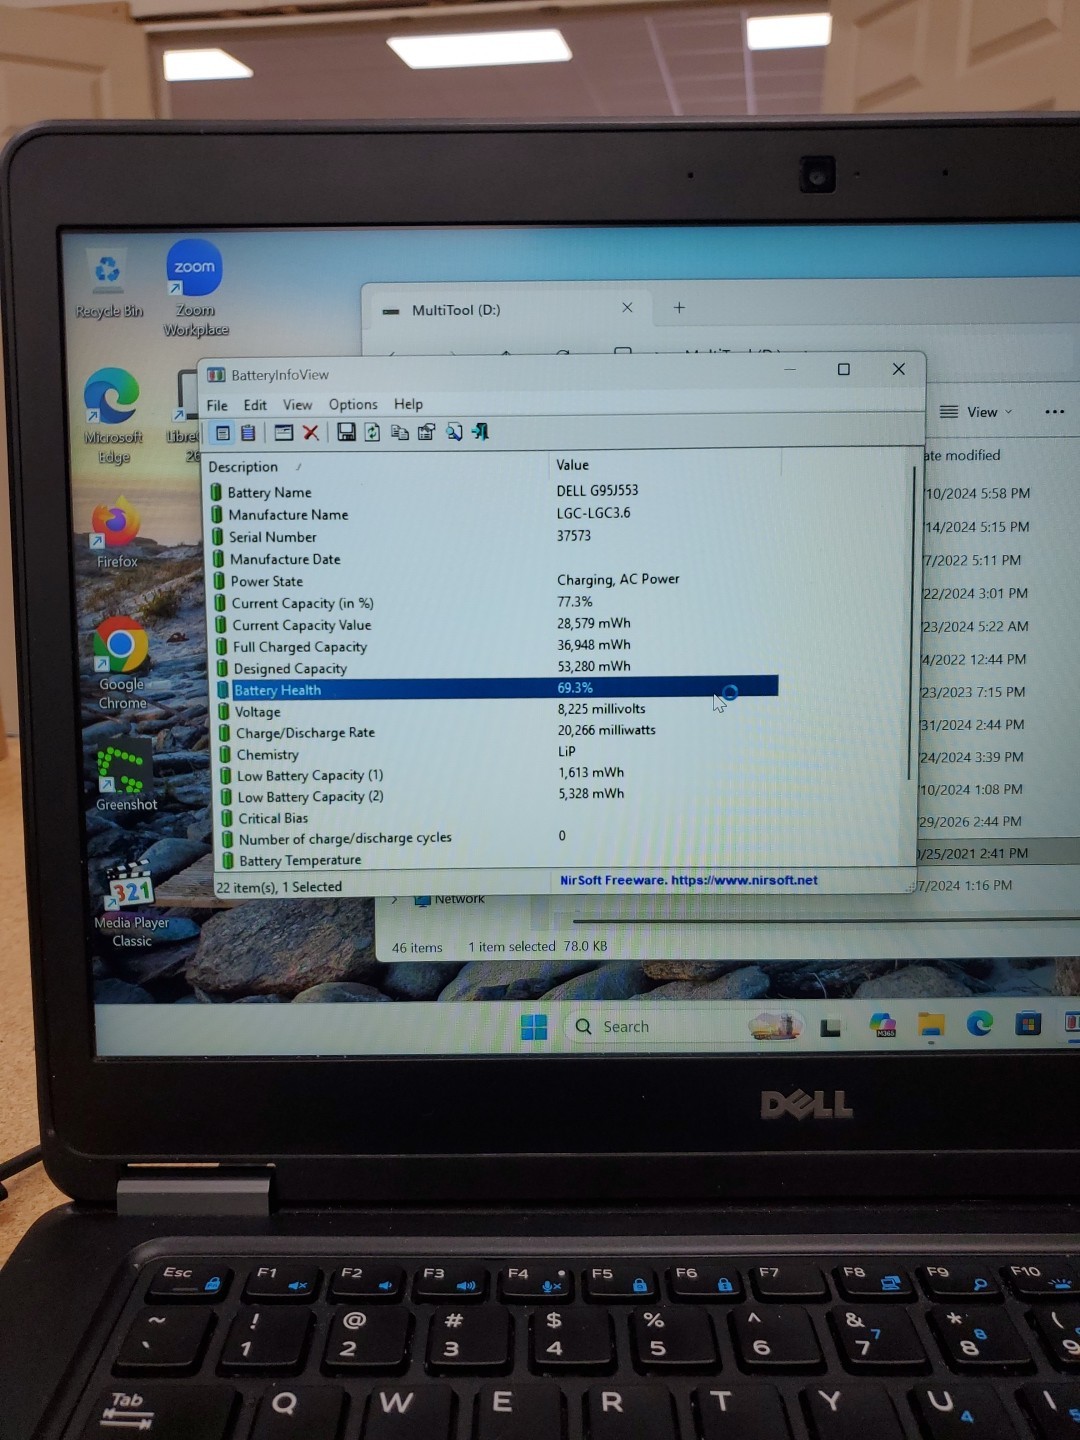Select the Show Battery Log toolbar icon
Viewport: 1080px width, 1440px height.
(x=248, y=433)
